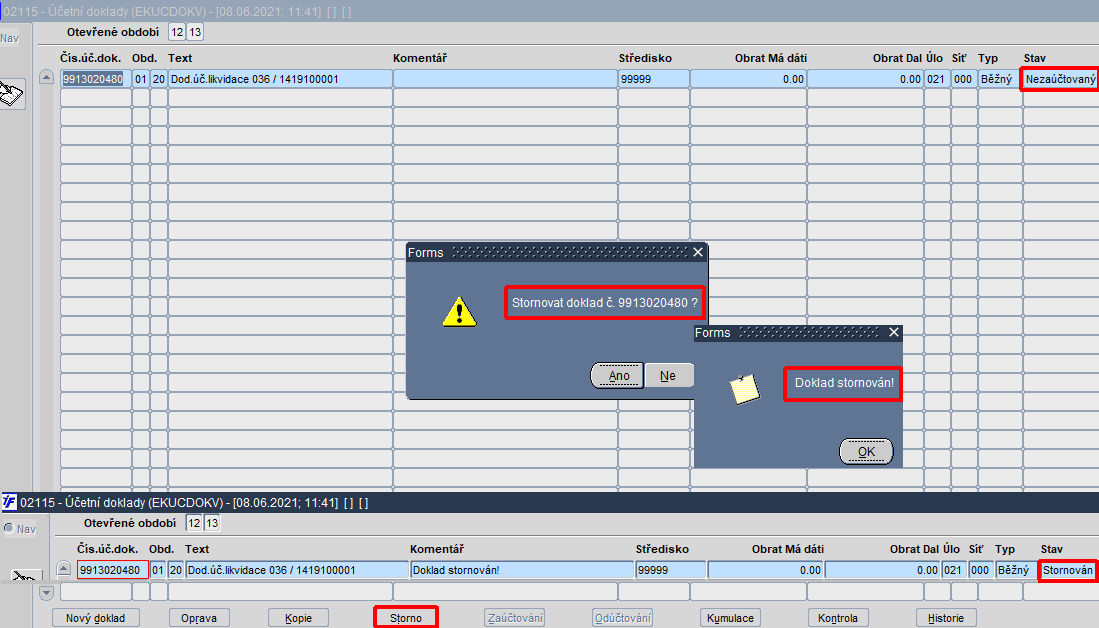Click the Běžný type field in the upper row

click(999, 79)
